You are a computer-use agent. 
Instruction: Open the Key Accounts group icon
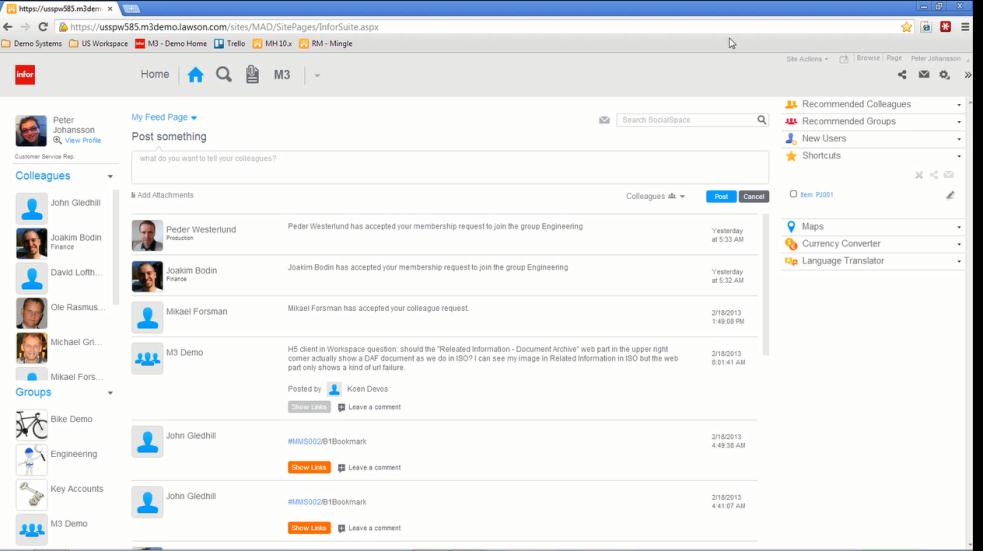click(x=31, y=495)
